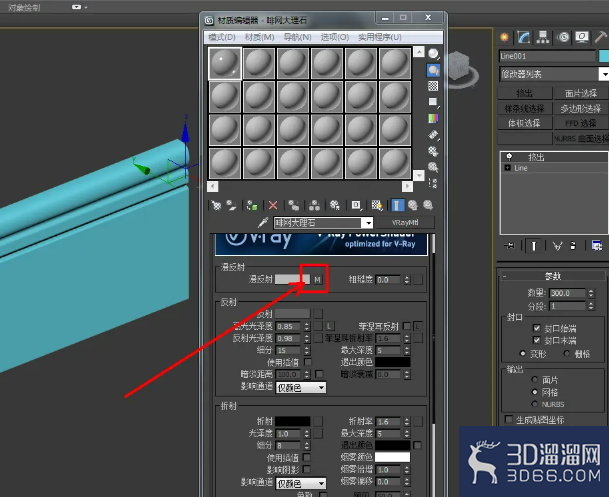The height and width of the screenshot is (497, 609).
Task: Click the Put to Library icon
Action: (334, 205)
